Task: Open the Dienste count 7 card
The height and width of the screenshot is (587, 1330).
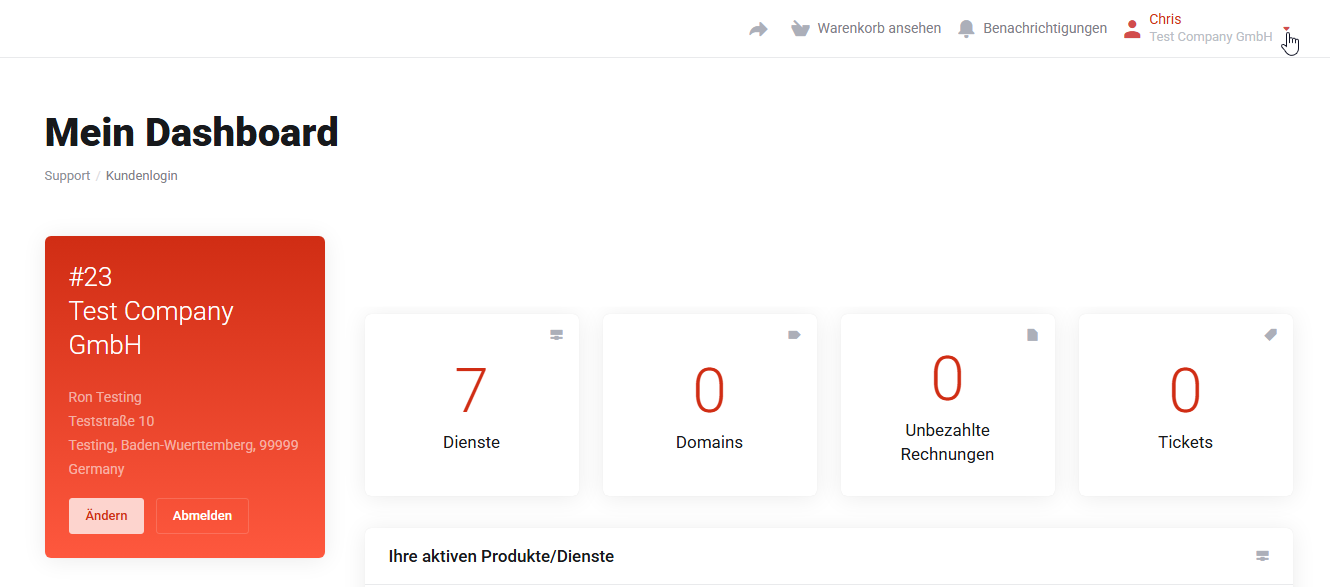Action: click(472, 405)
